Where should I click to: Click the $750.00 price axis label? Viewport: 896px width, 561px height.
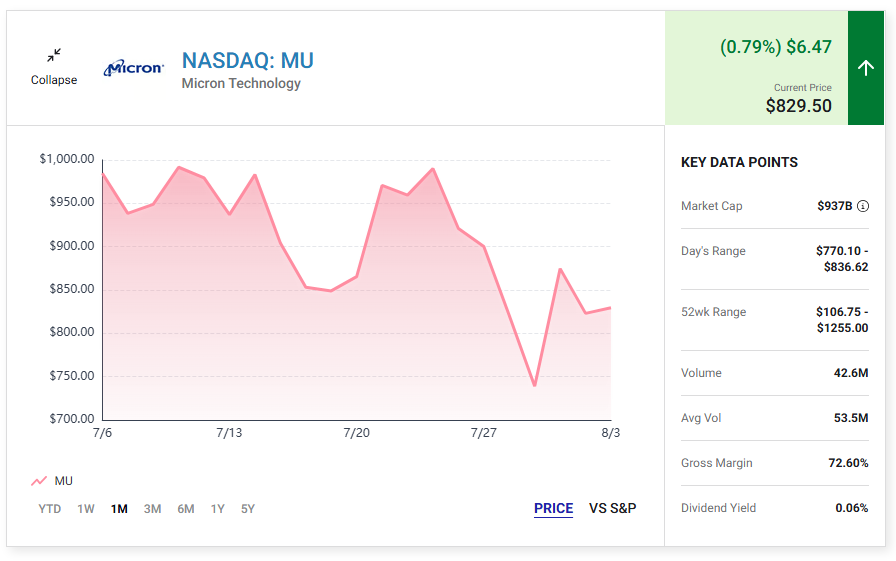(72, 376)
